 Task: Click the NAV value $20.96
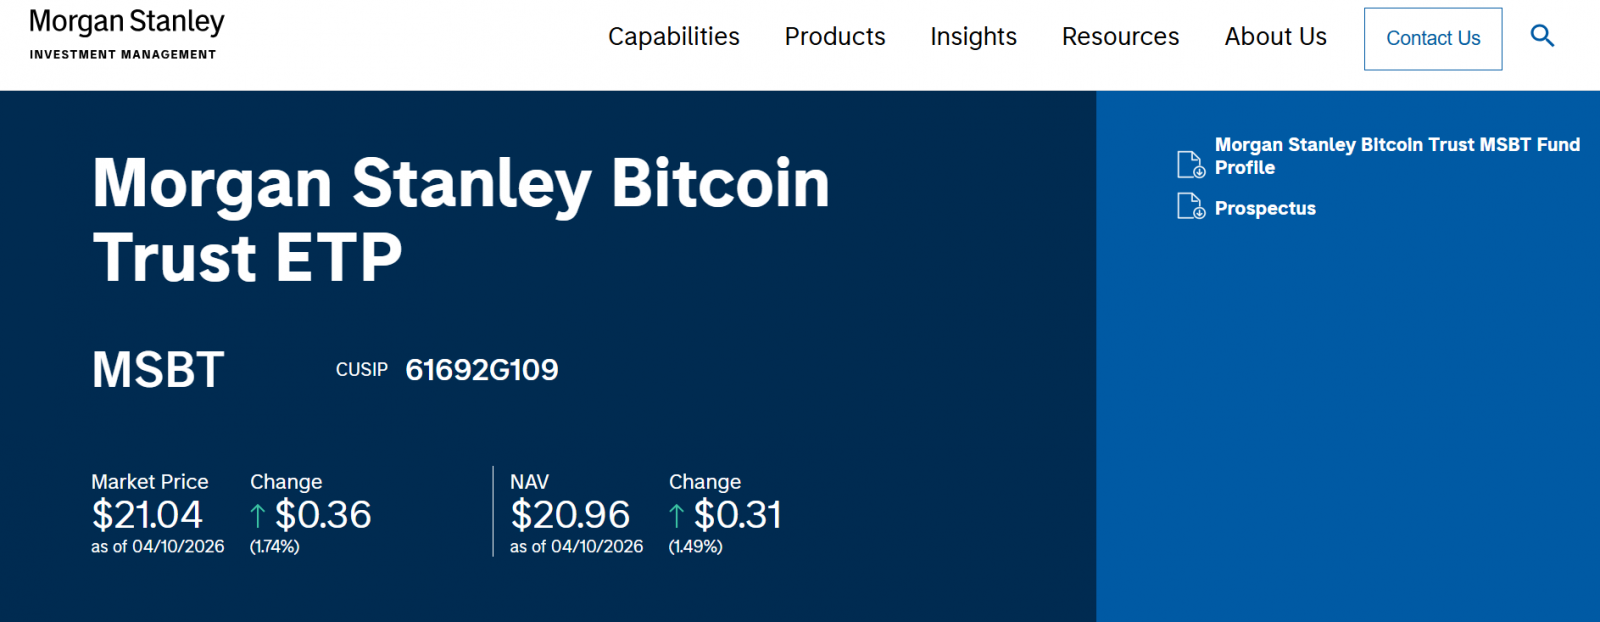pyautogui.click(x=570, y=515)
